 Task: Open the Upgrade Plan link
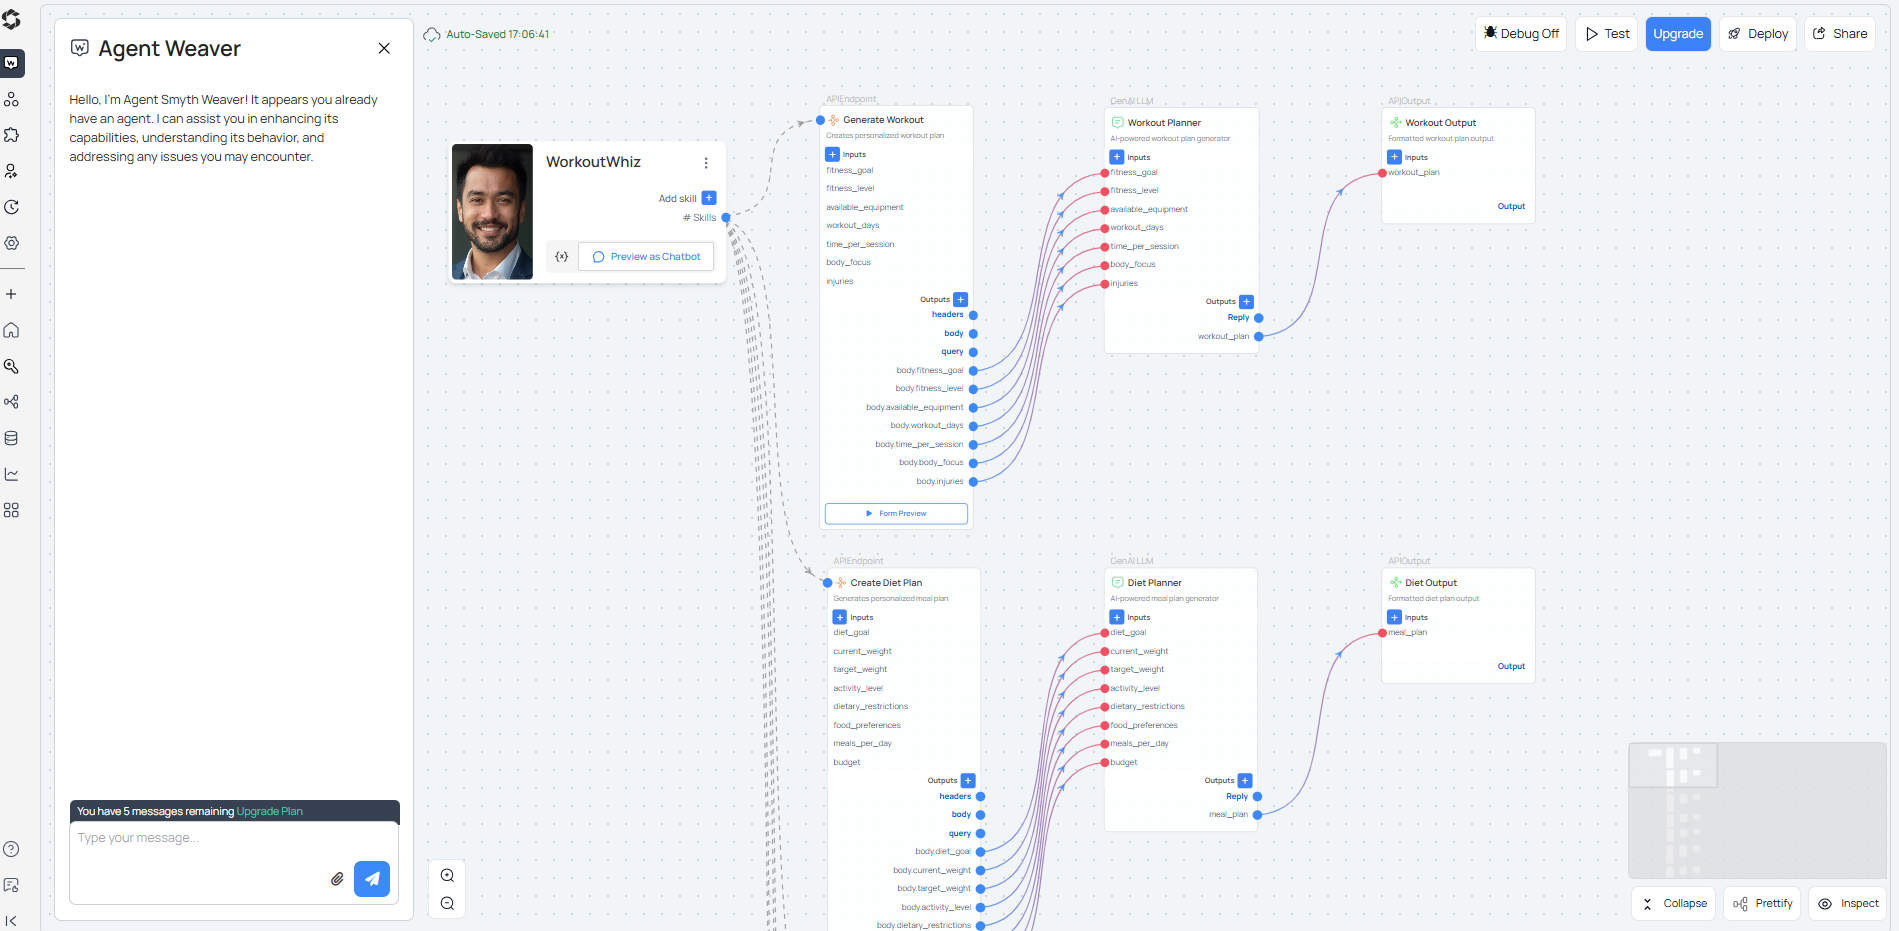(x=270, y=812)
